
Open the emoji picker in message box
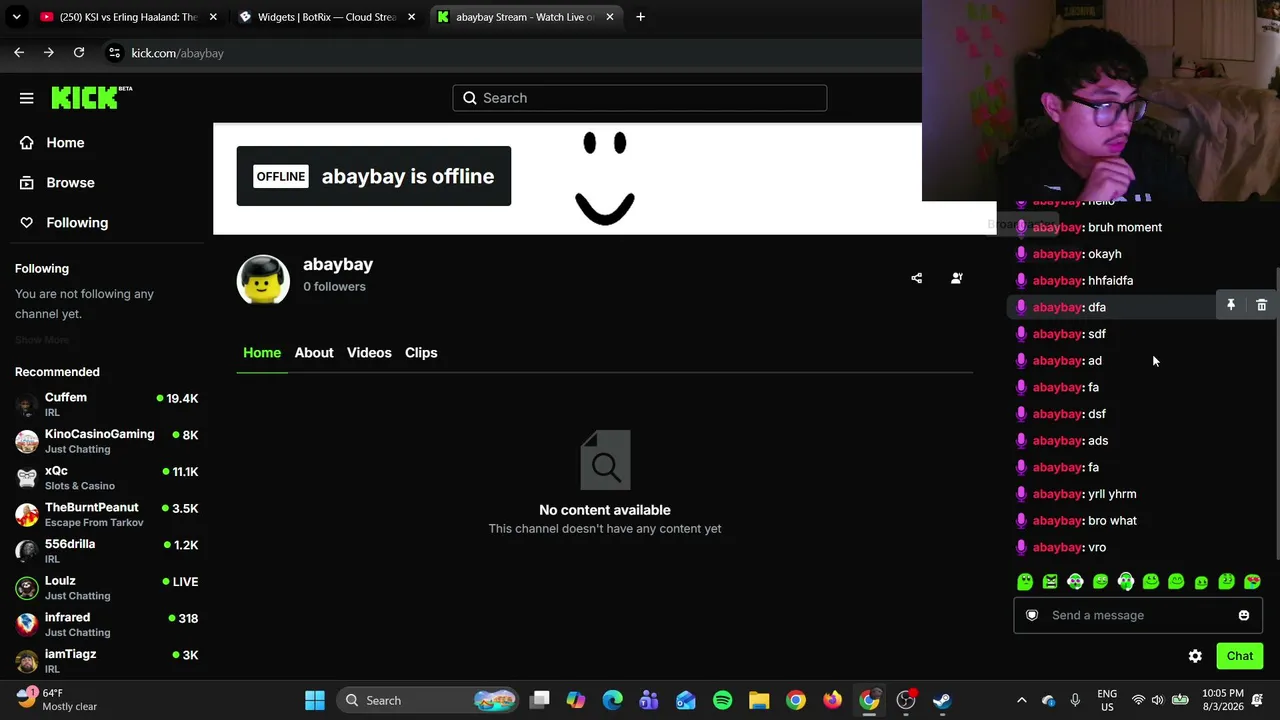click(1244, 615)
